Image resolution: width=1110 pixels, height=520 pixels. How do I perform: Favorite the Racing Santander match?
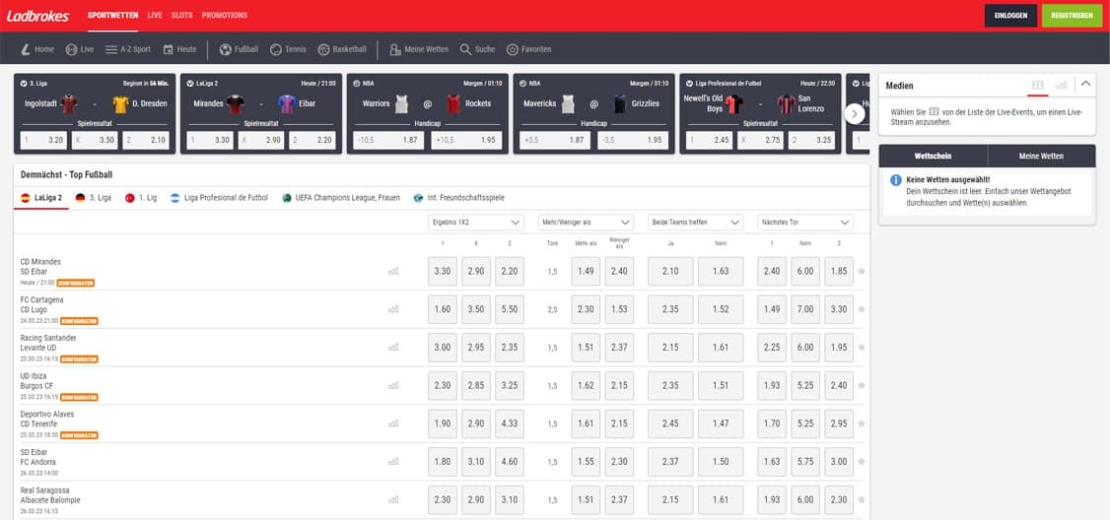[862, 347]
